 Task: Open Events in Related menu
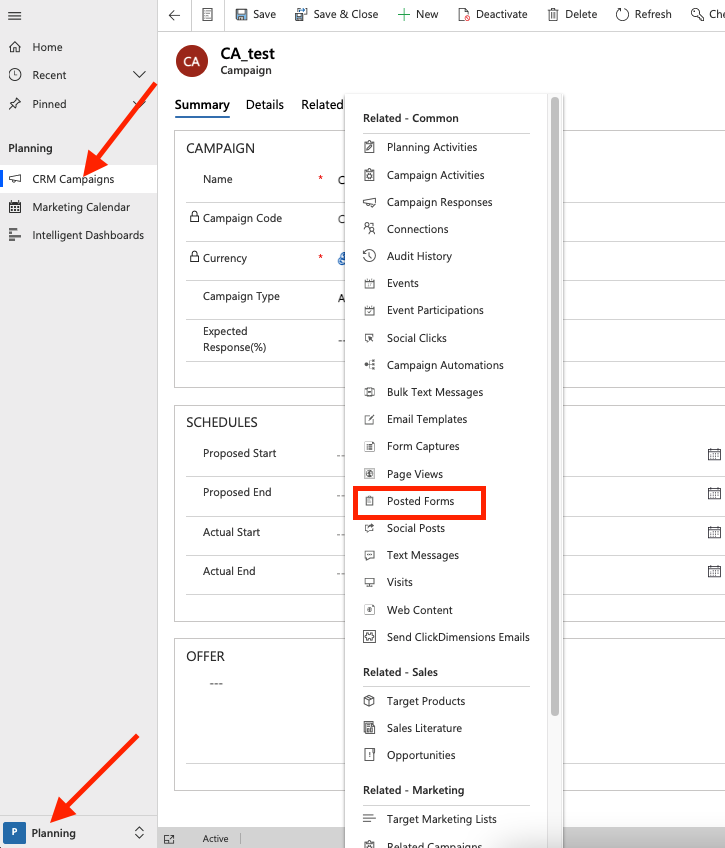click(402, 283)
